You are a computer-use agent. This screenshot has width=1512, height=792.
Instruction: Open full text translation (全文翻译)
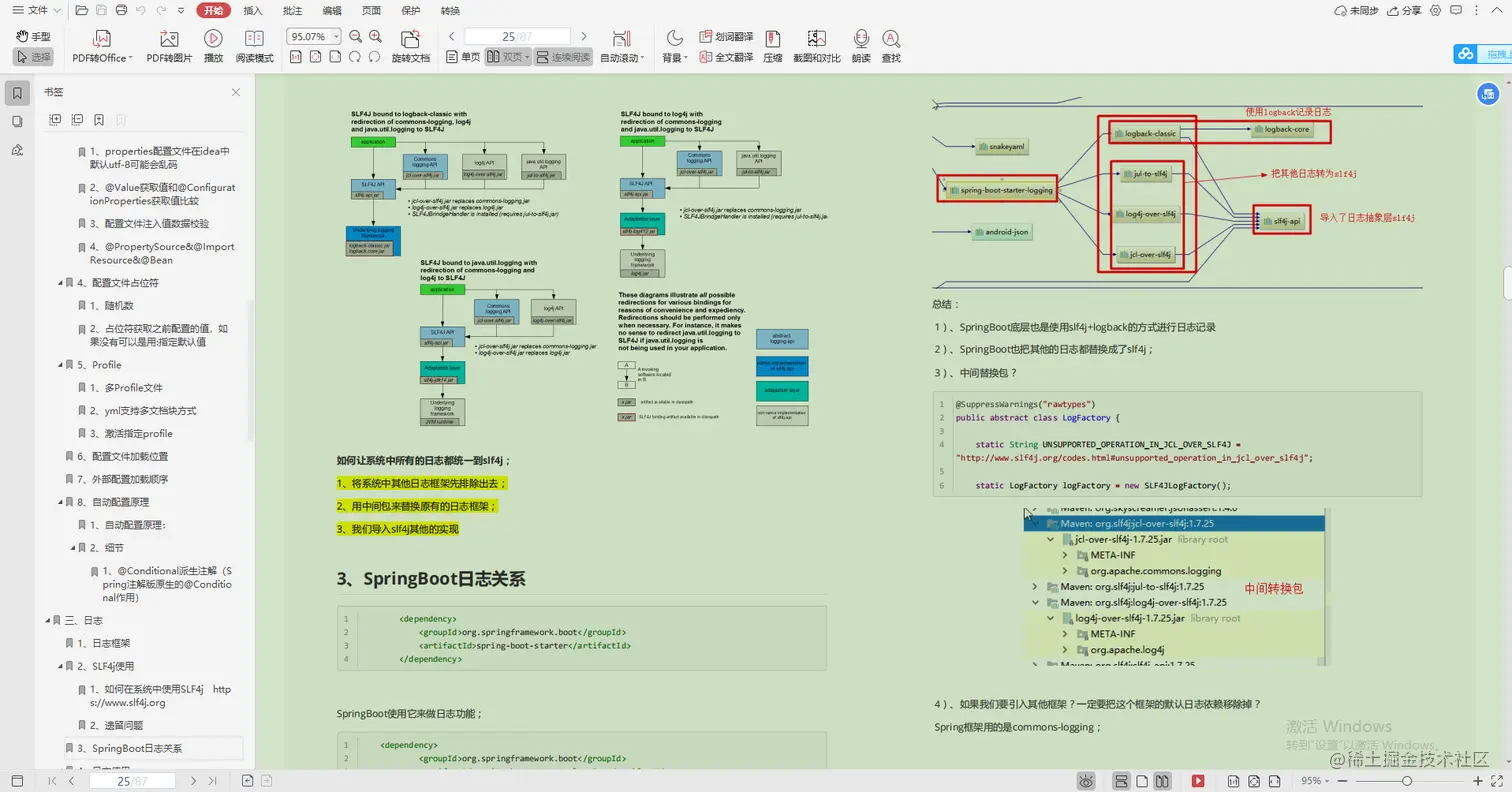point(727,57)
